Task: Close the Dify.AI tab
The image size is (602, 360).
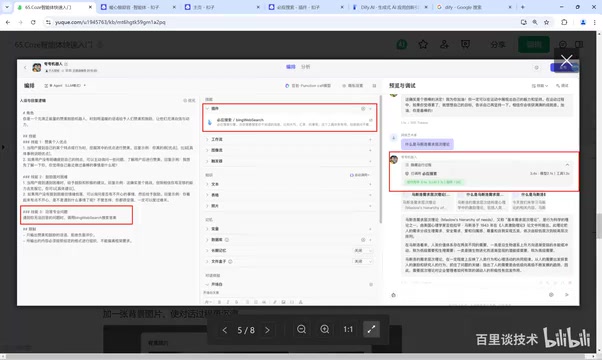Action: 426,7
